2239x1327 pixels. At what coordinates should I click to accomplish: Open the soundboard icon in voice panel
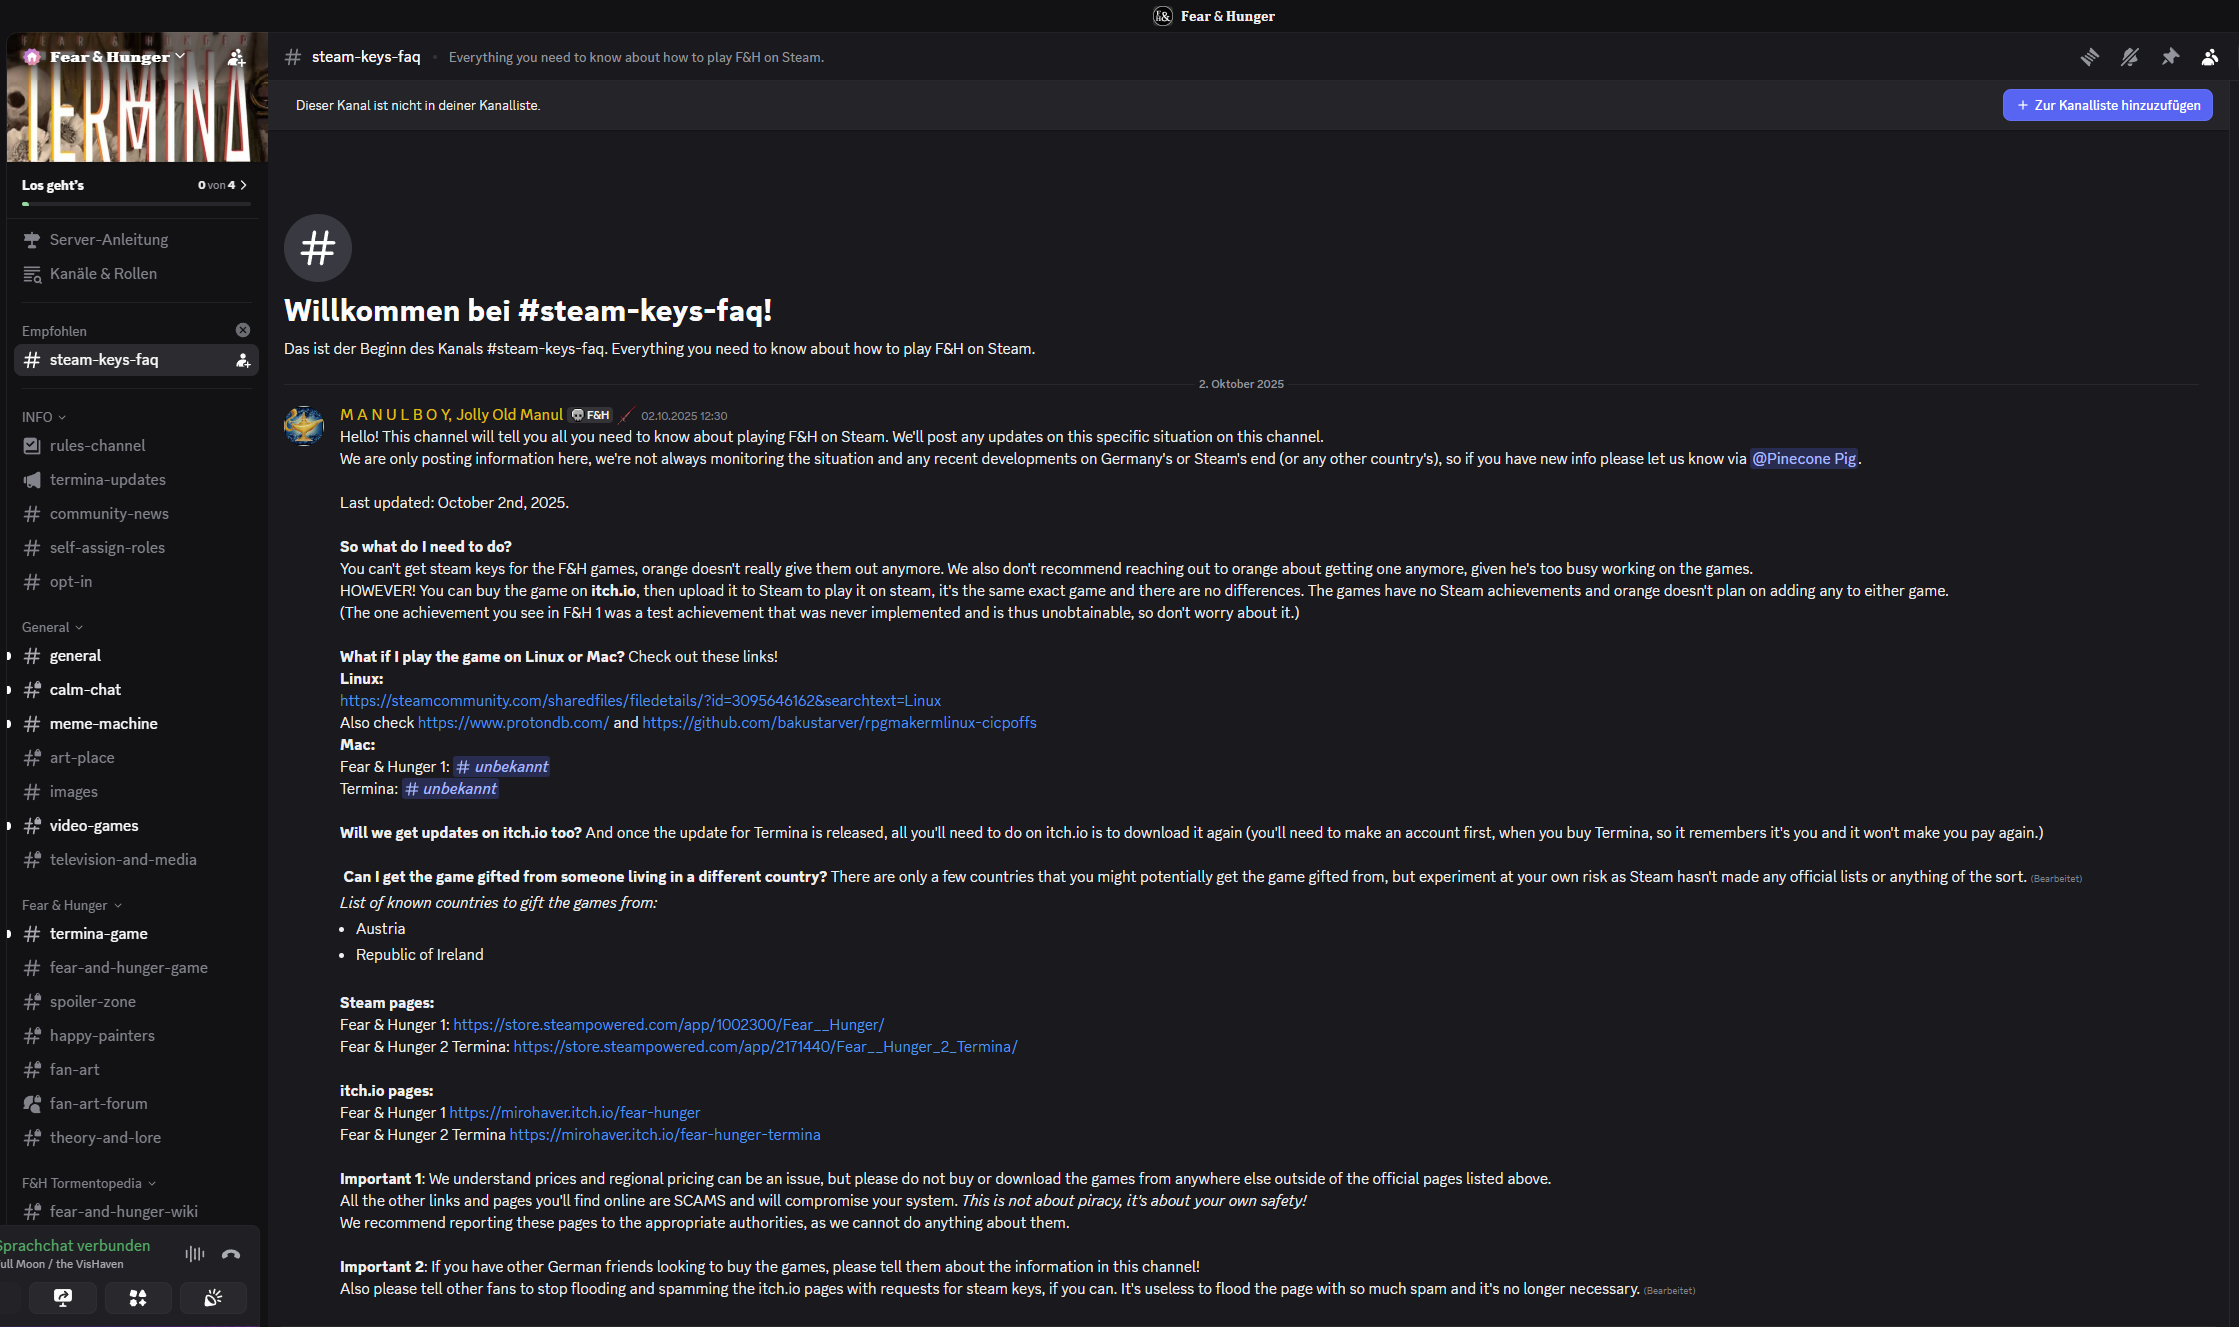tap(213, 1298)
